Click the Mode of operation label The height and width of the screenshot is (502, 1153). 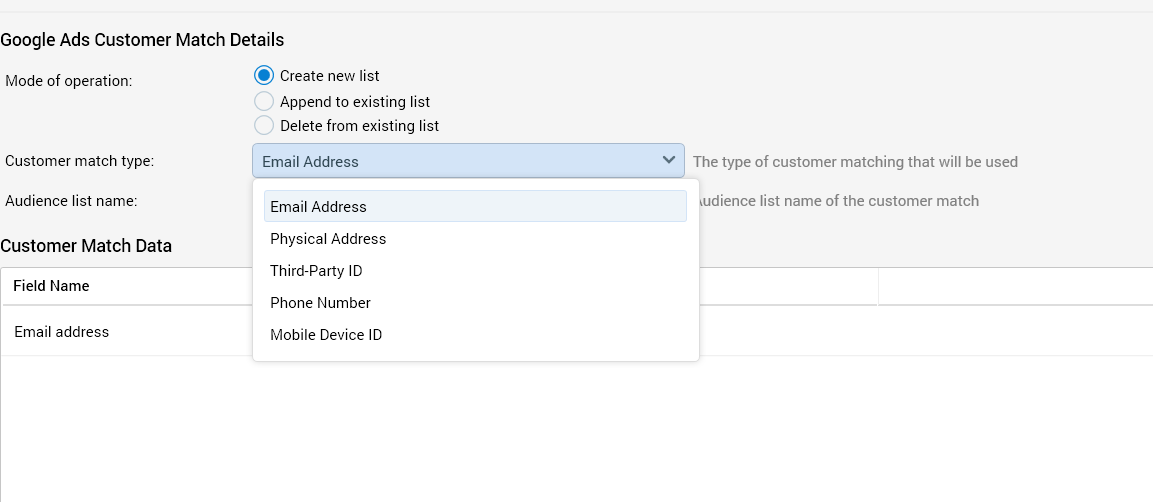(69, 81)
